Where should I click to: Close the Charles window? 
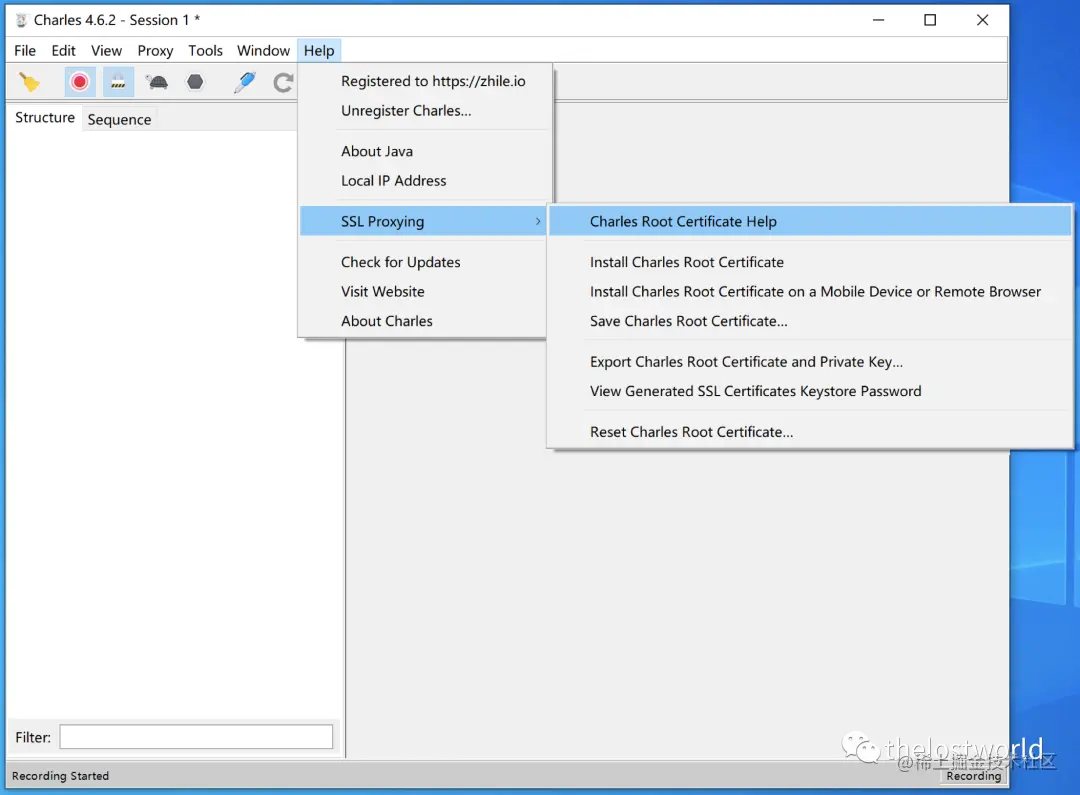(982, 20)
